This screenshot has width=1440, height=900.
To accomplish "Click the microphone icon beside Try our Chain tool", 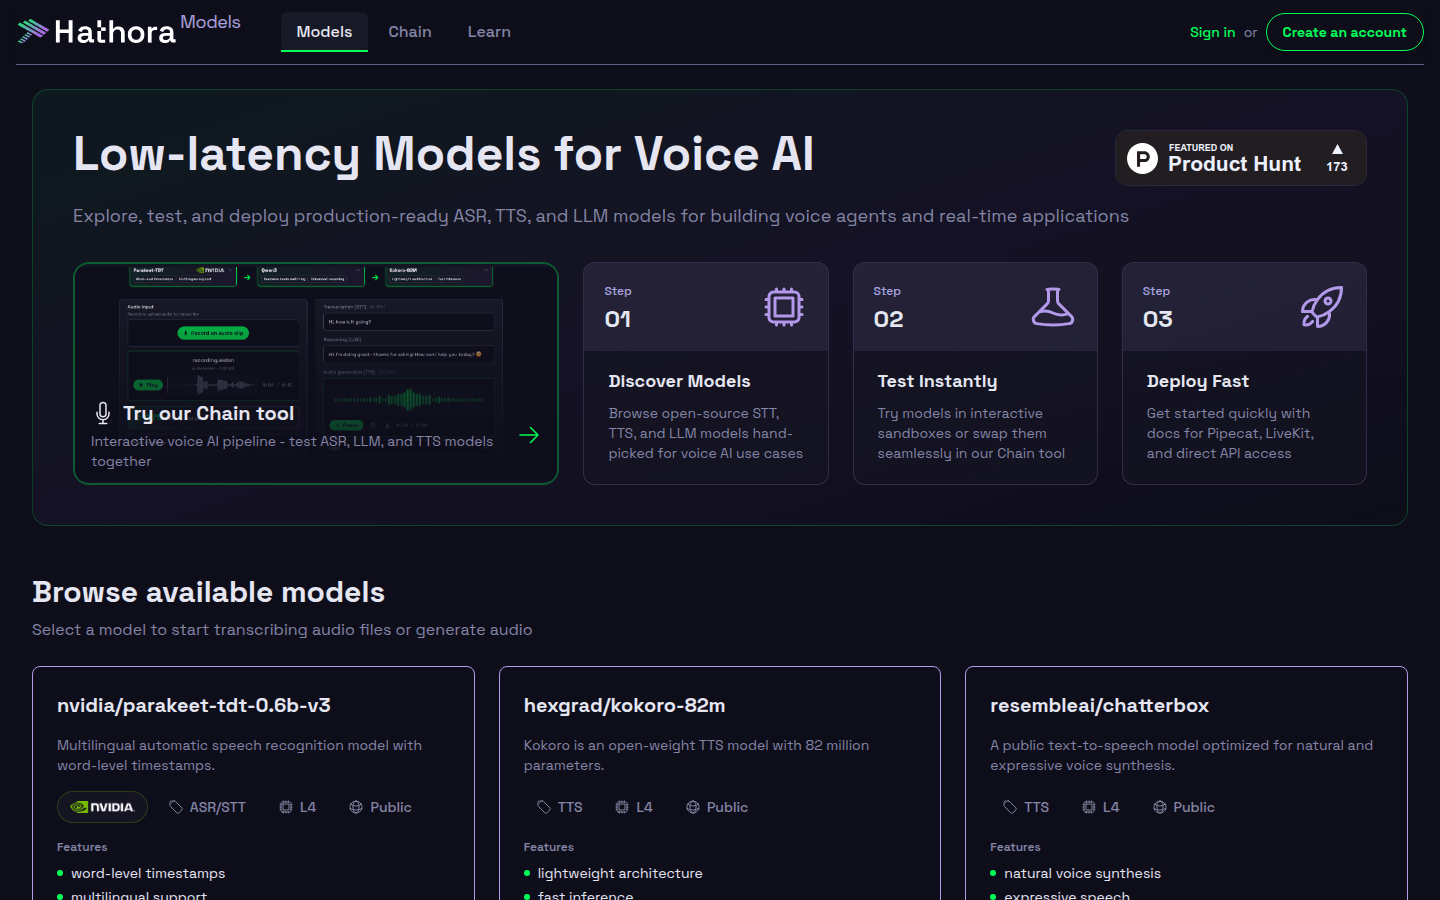I will pos(103,413).
